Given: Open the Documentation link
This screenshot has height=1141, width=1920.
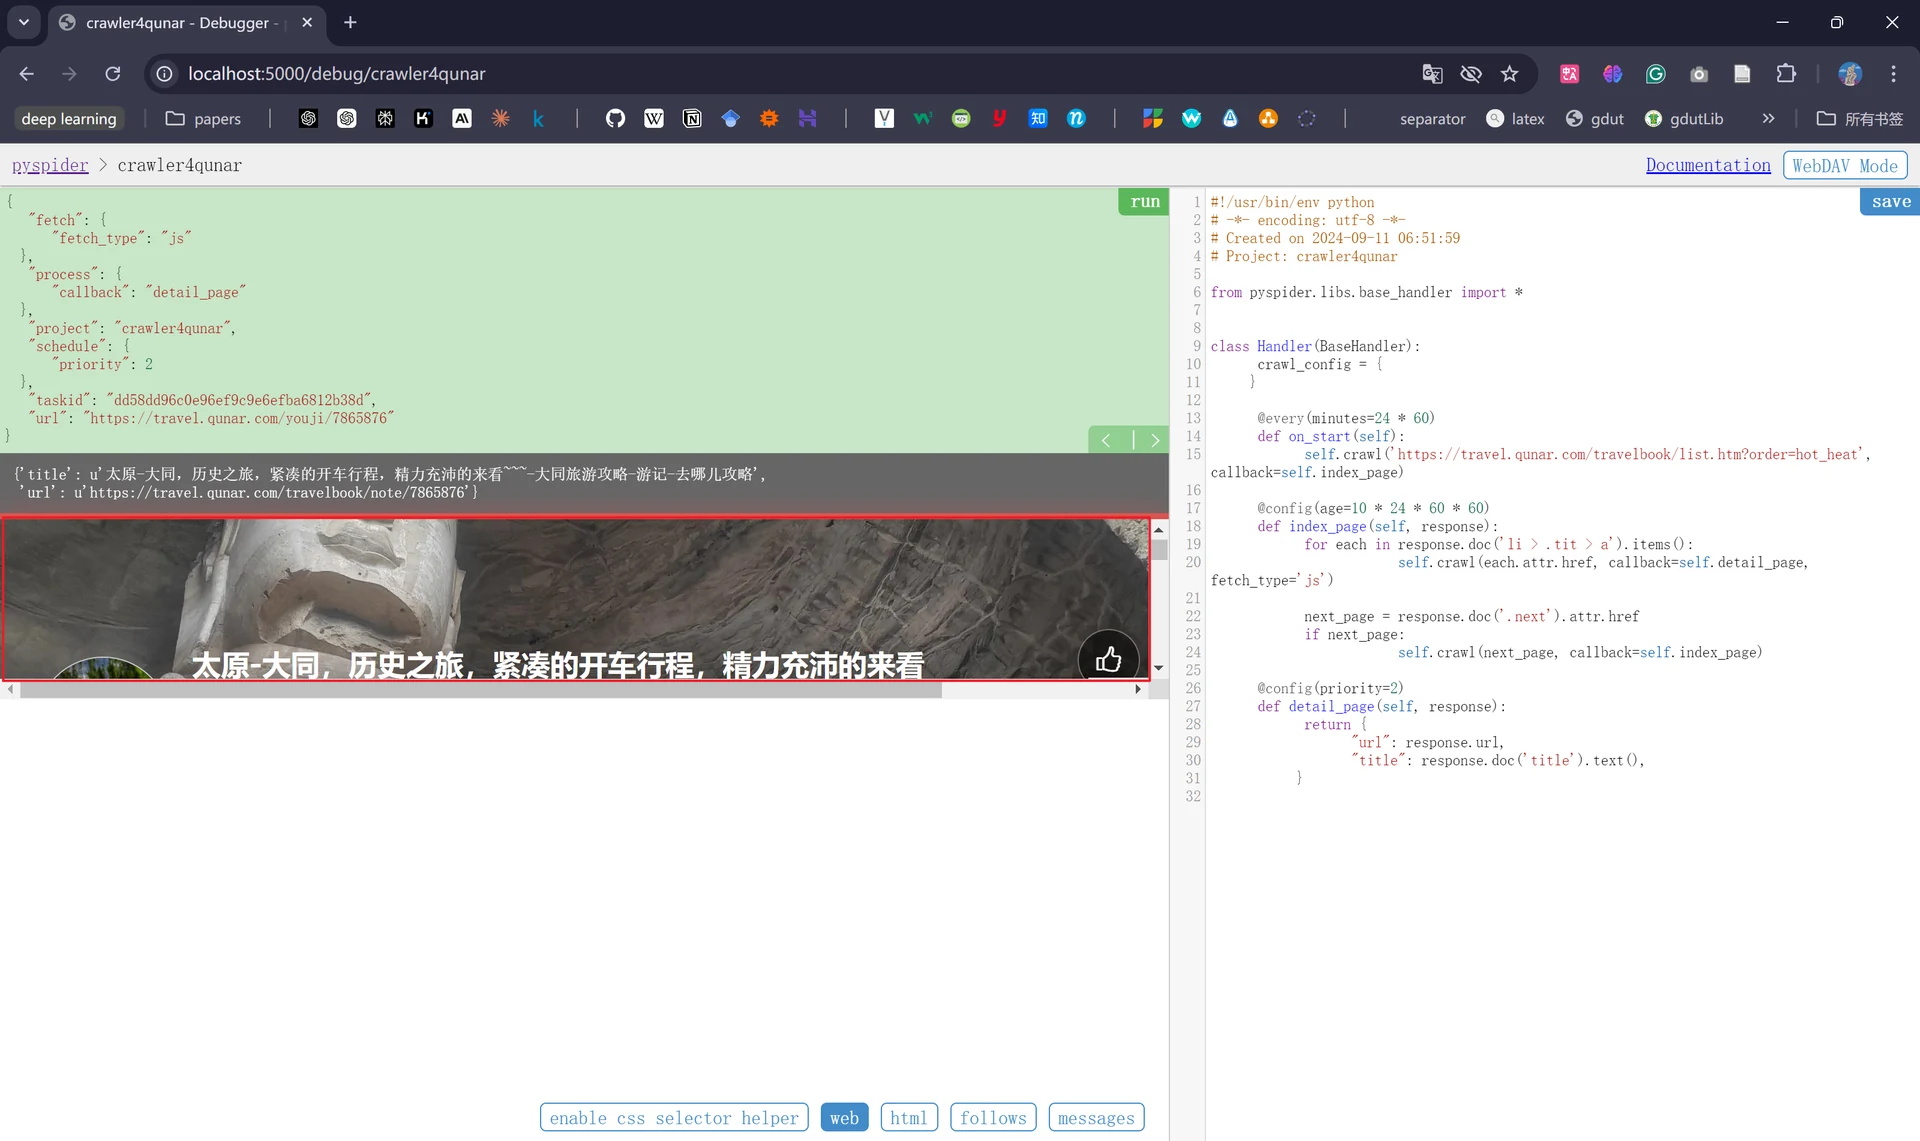Looking at the screenshot, I should point(1708,165).
